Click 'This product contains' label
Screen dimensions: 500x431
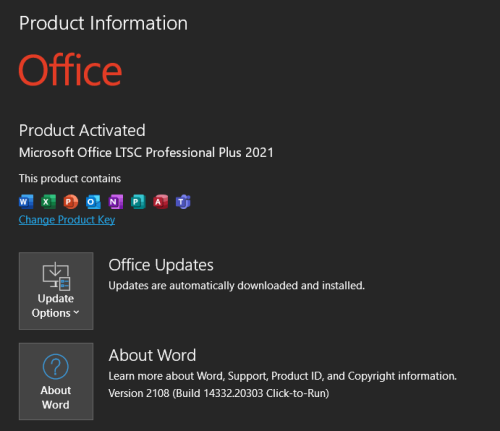point(70,179)
